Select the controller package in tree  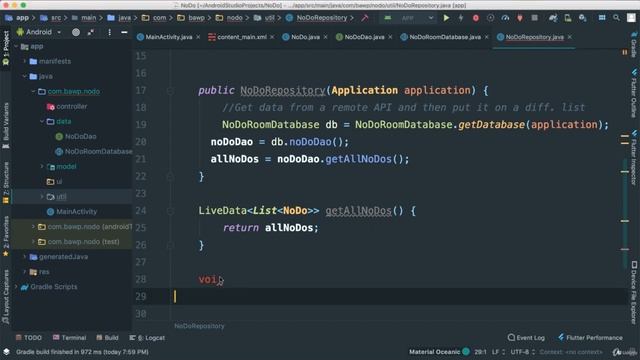click(67, 107)
